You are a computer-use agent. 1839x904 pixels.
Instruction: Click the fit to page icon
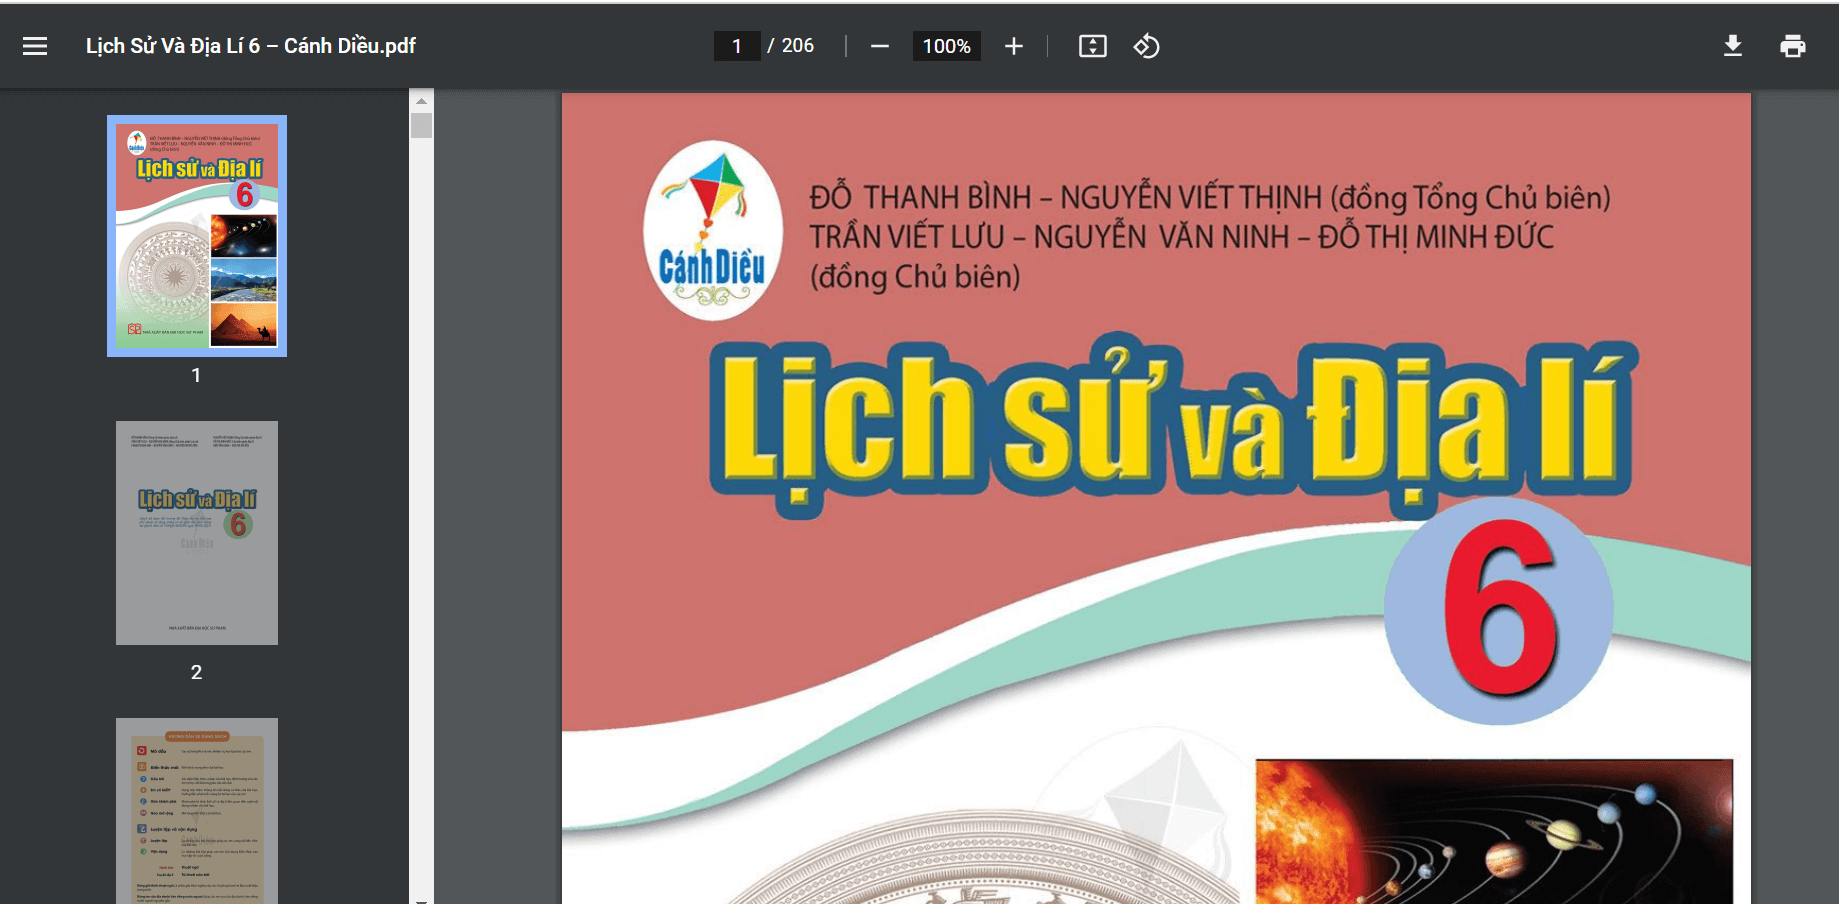coord(1093,46)
